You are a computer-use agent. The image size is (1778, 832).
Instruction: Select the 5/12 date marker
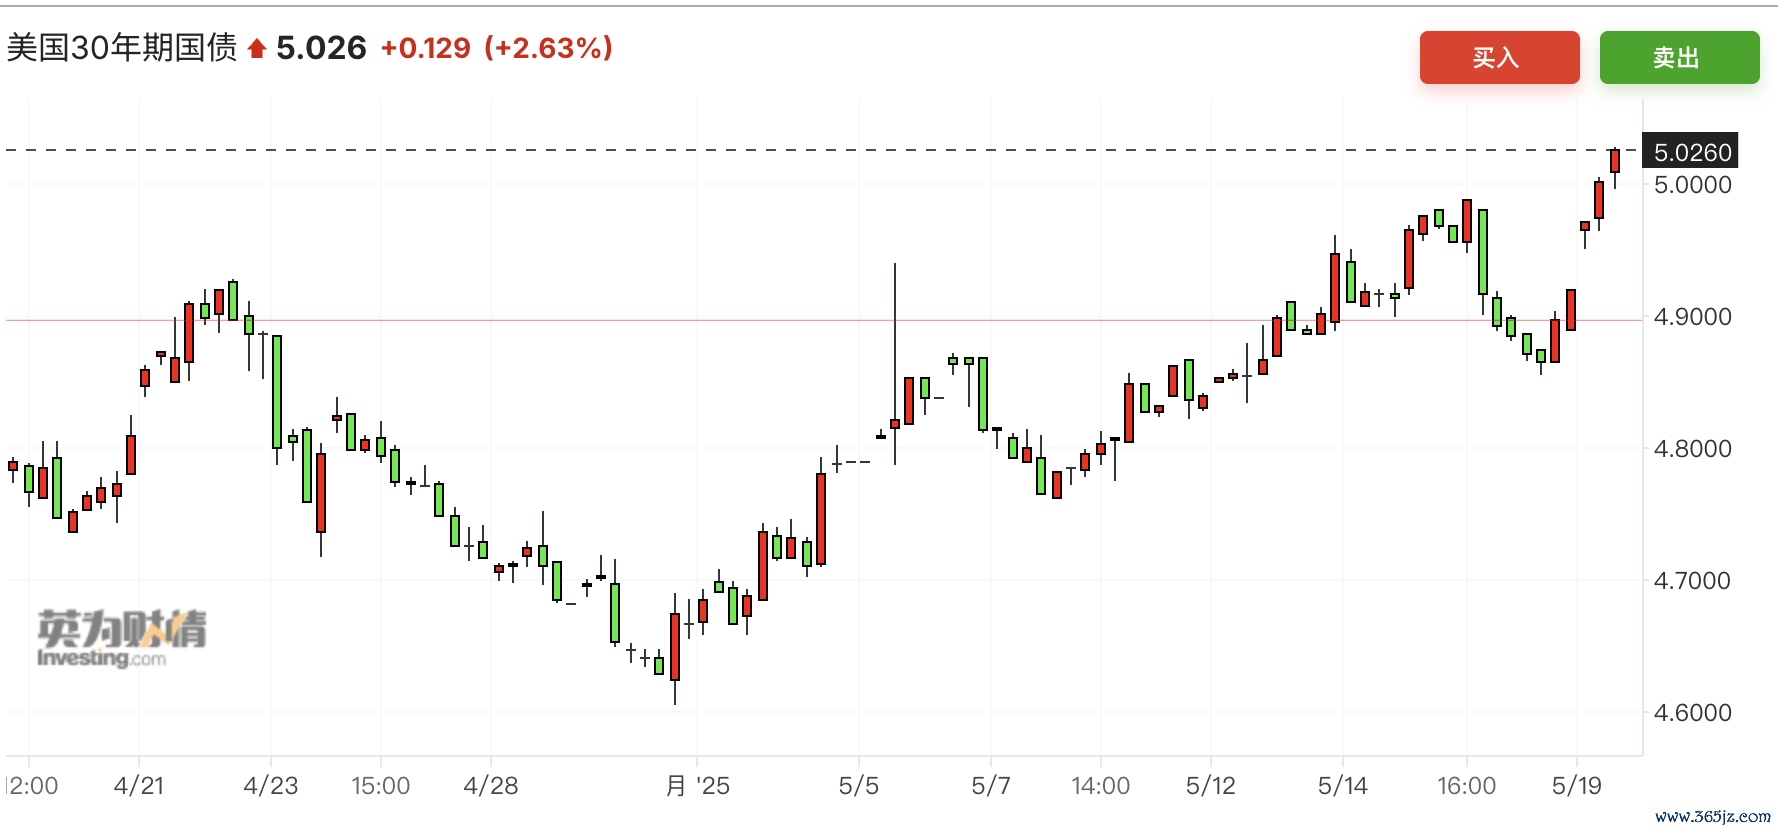pos(1211,786)
